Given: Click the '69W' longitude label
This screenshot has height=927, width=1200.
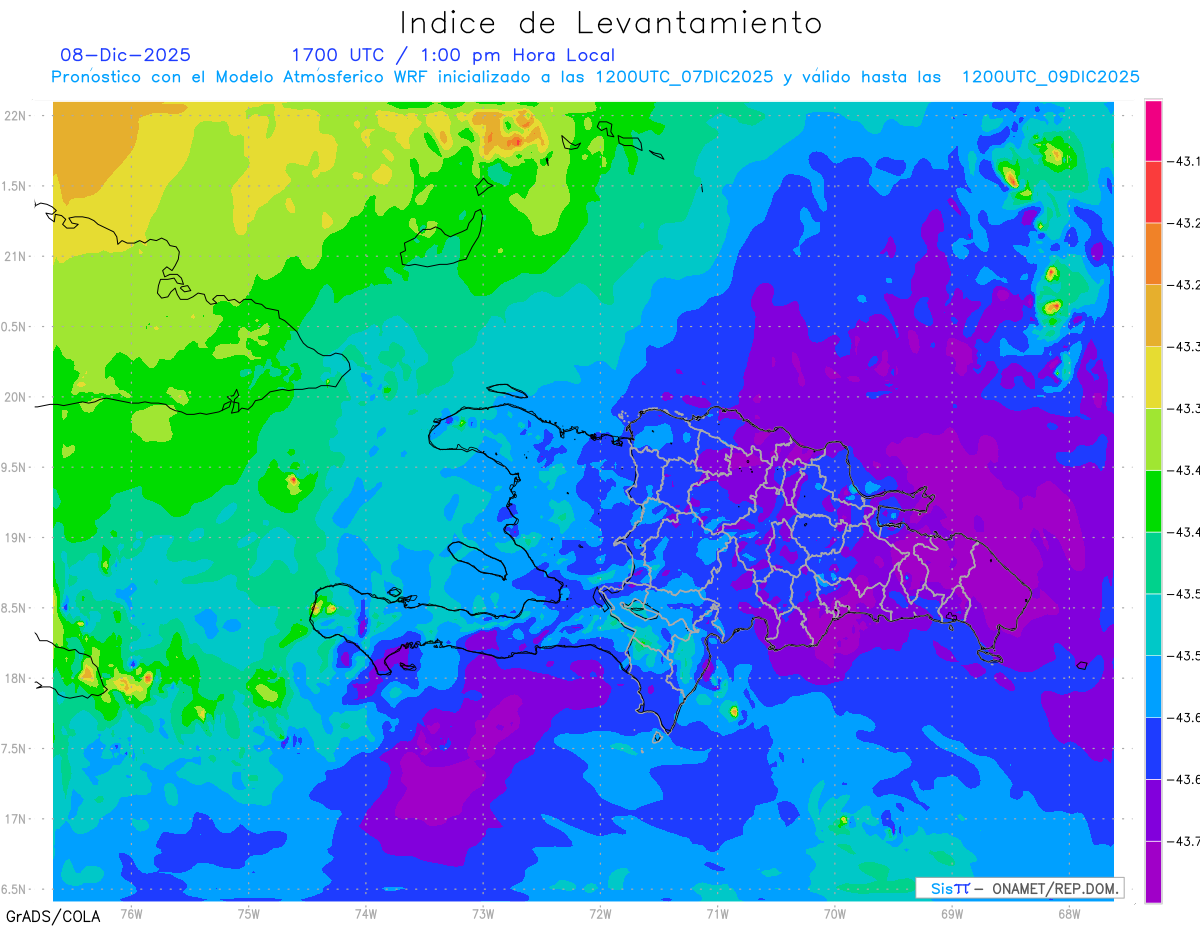Looking at the screenshot, I should tap(952, 913).
